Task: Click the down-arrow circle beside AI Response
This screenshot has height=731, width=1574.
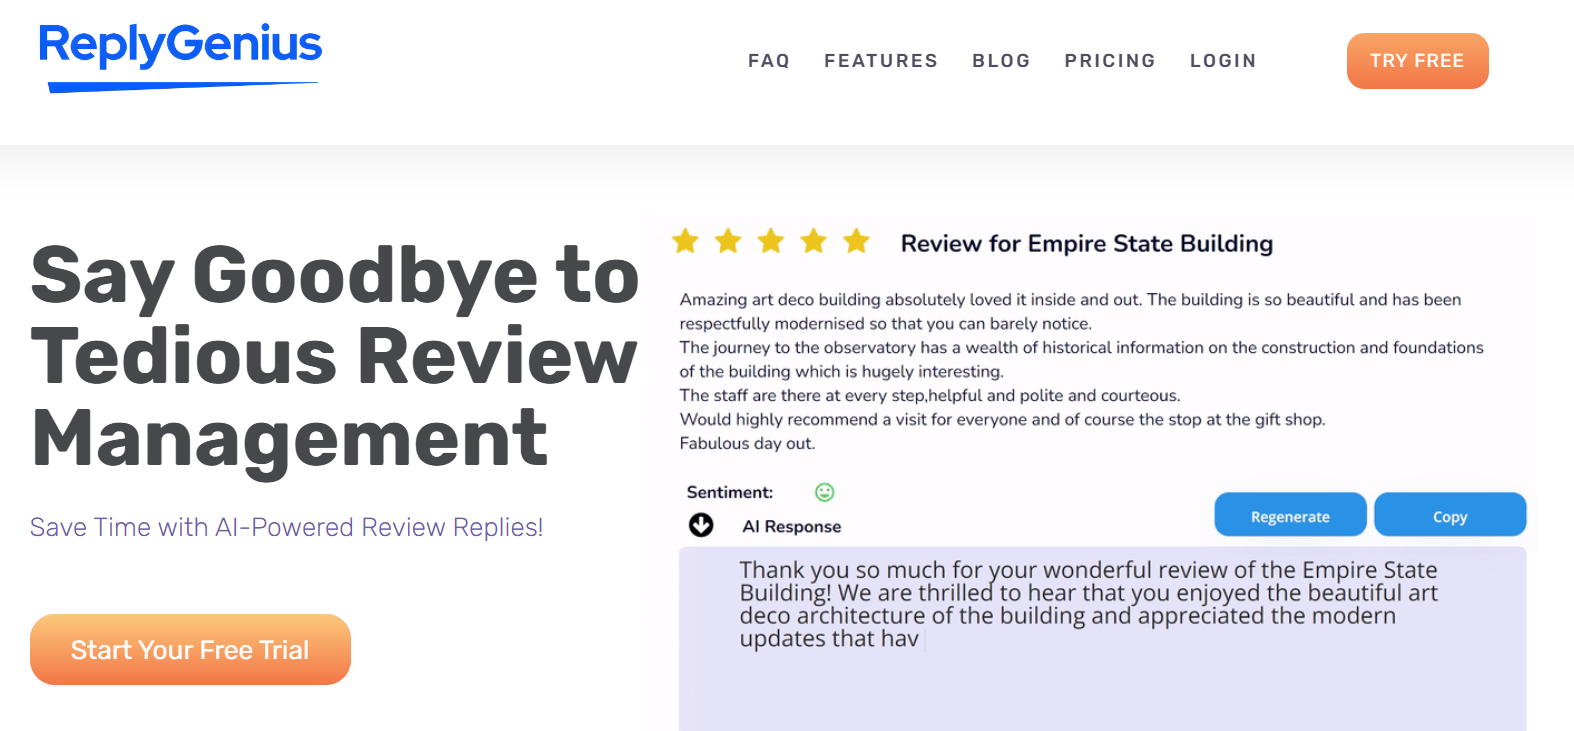Action: [x=701, y=525]
